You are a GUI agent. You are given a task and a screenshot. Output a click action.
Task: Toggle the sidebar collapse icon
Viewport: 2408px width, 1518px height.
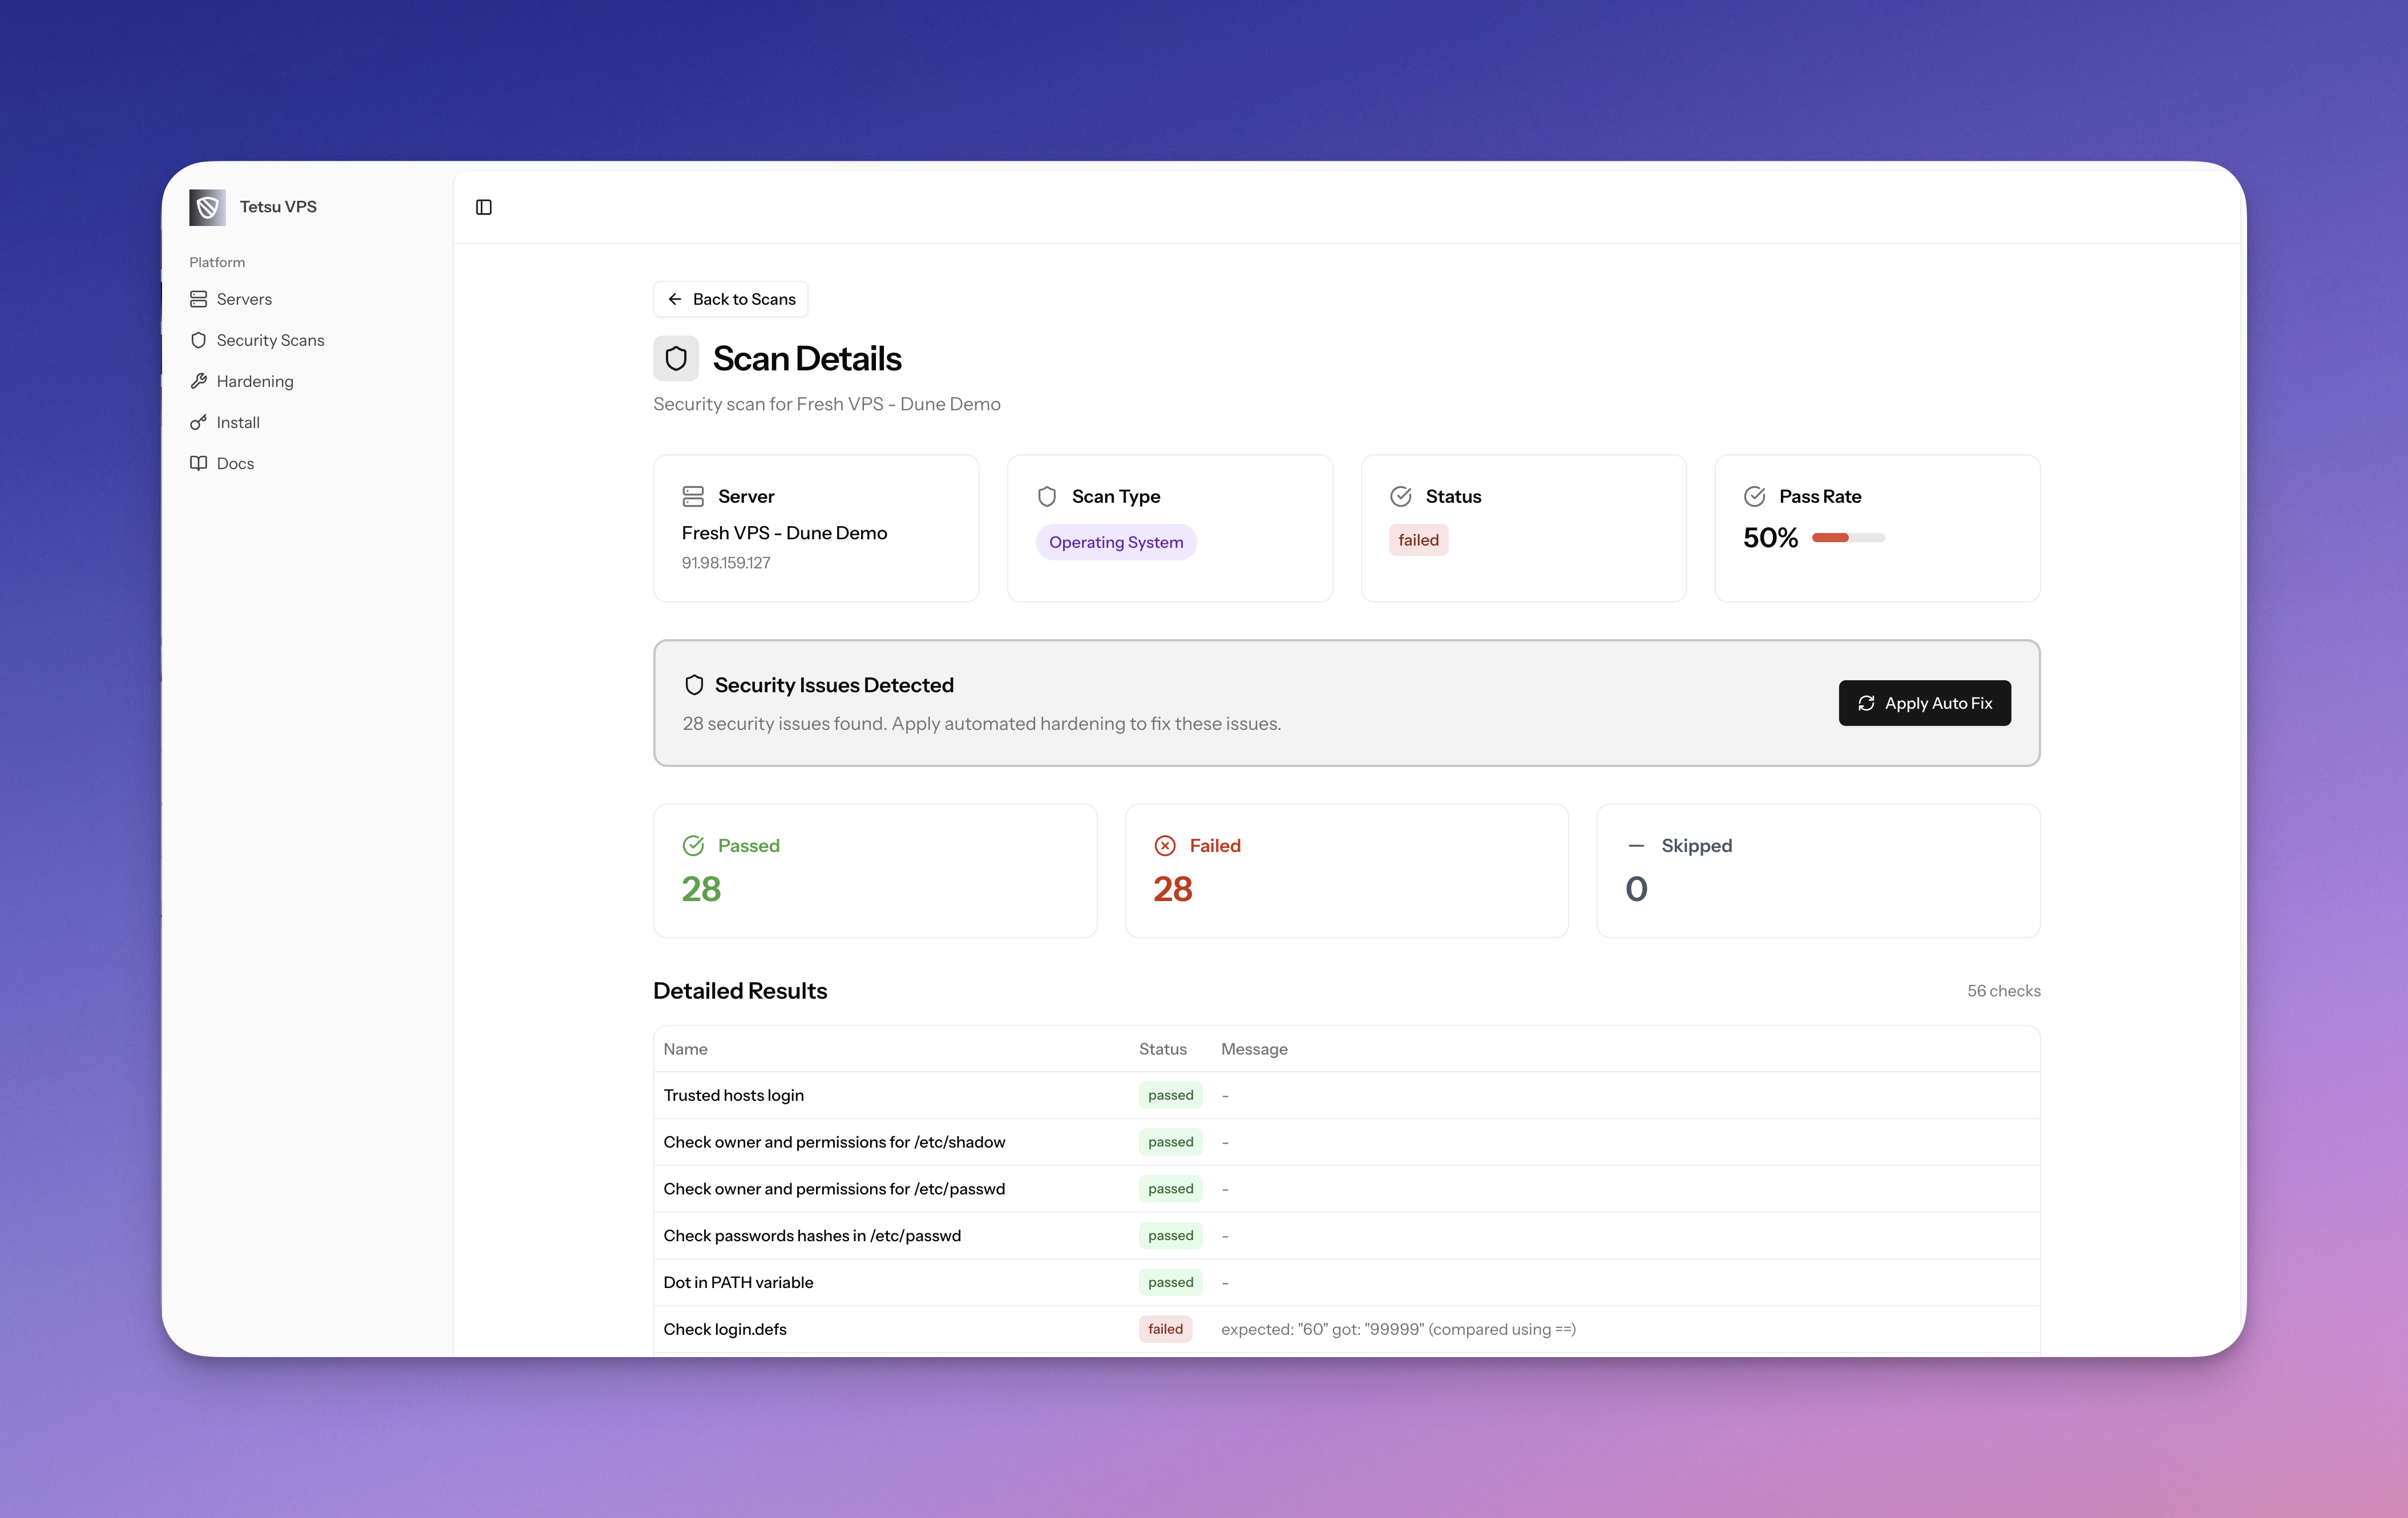click(484, 207)
